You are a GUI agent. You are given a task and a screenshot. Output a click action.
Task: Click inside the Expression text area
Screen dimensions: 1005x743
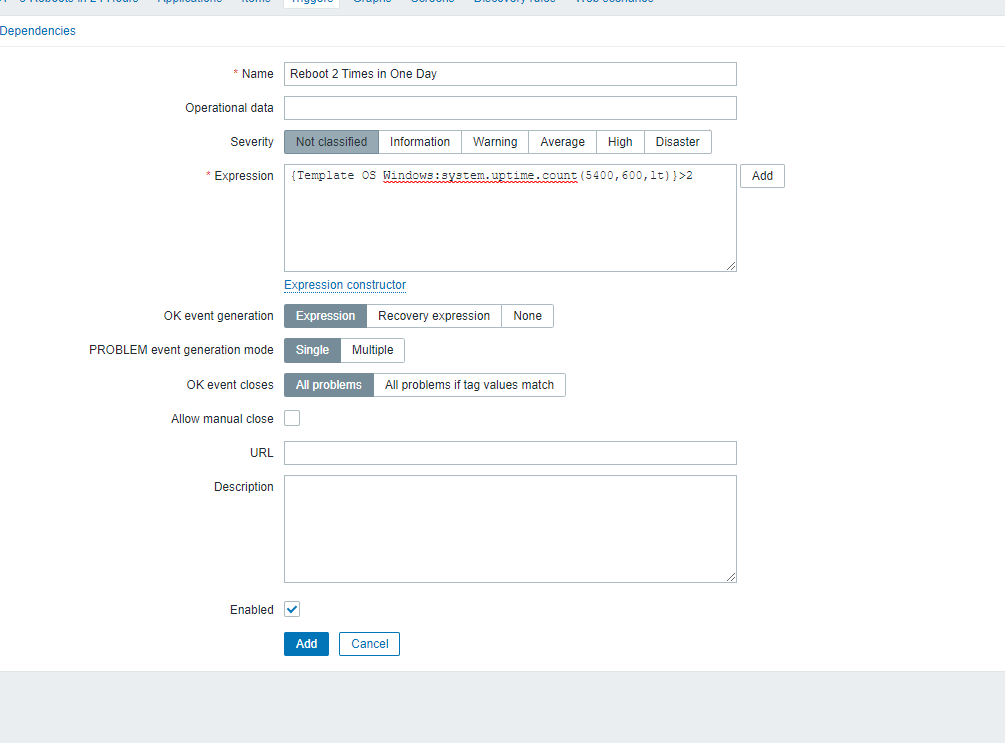(x=510, y=218)
